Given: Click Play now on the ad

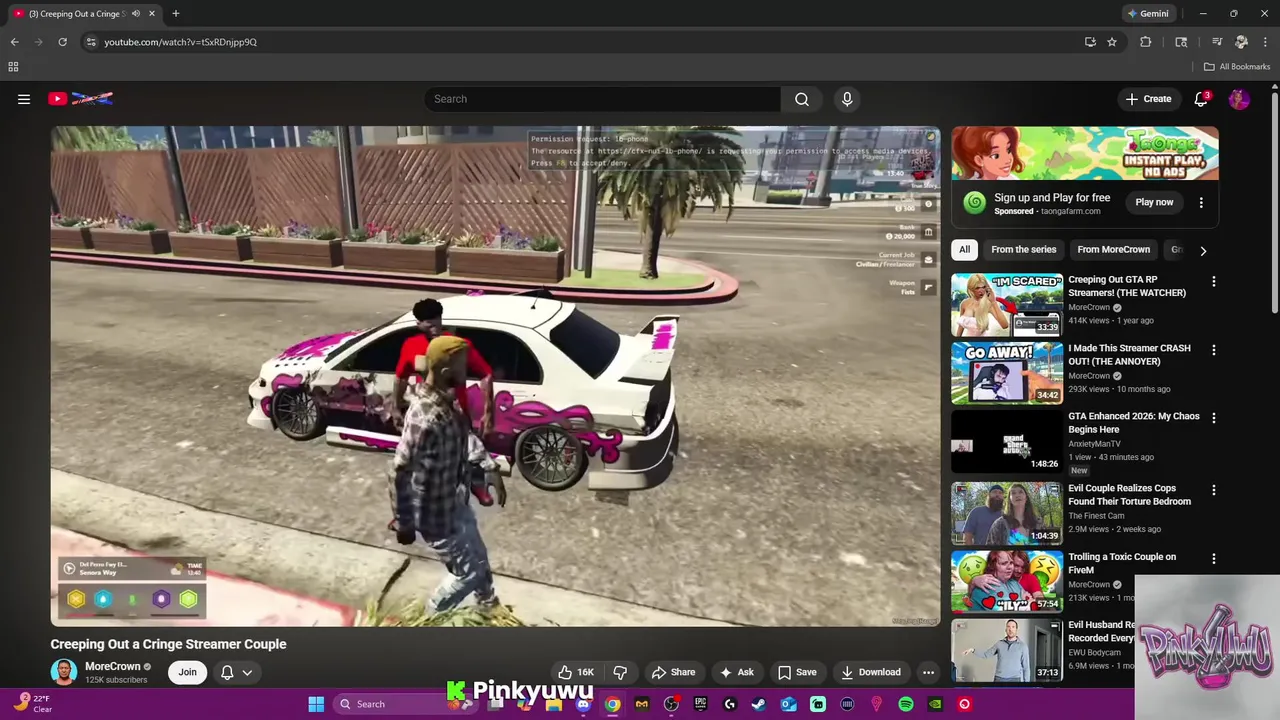Looking at the screenshot, I should [1154, 202].
